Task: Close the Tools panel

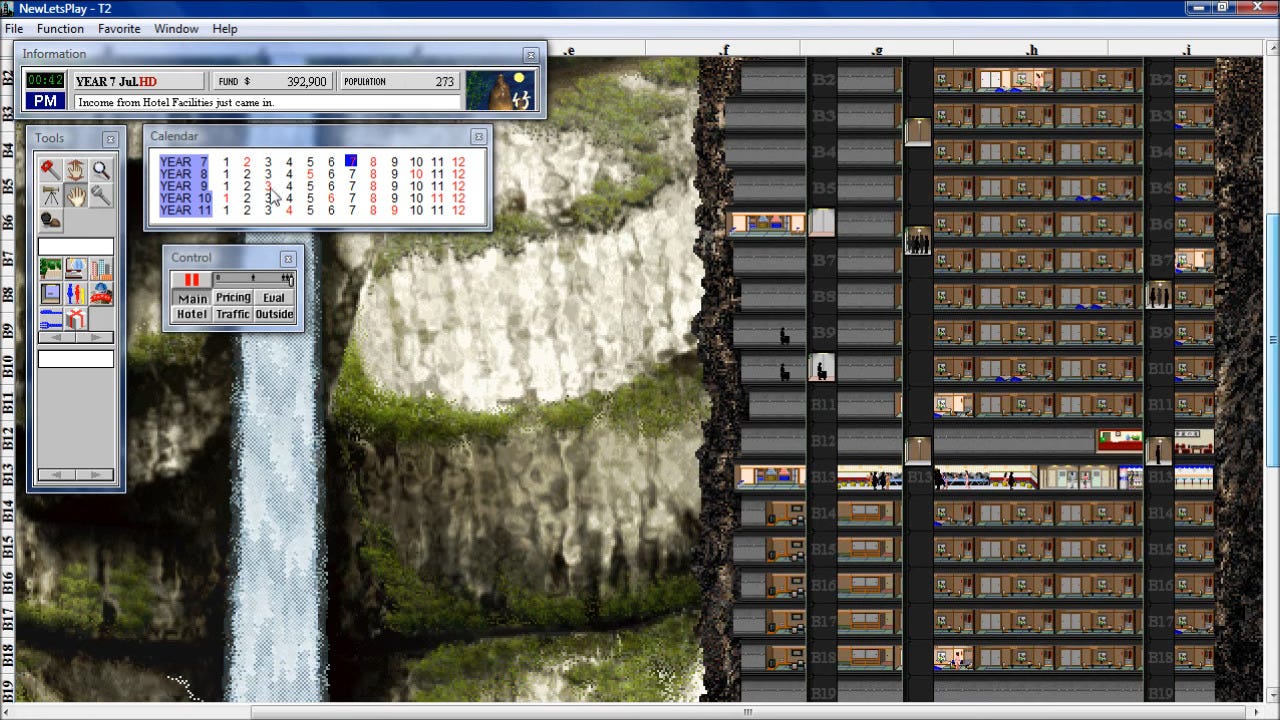Action: pos(110,139)
